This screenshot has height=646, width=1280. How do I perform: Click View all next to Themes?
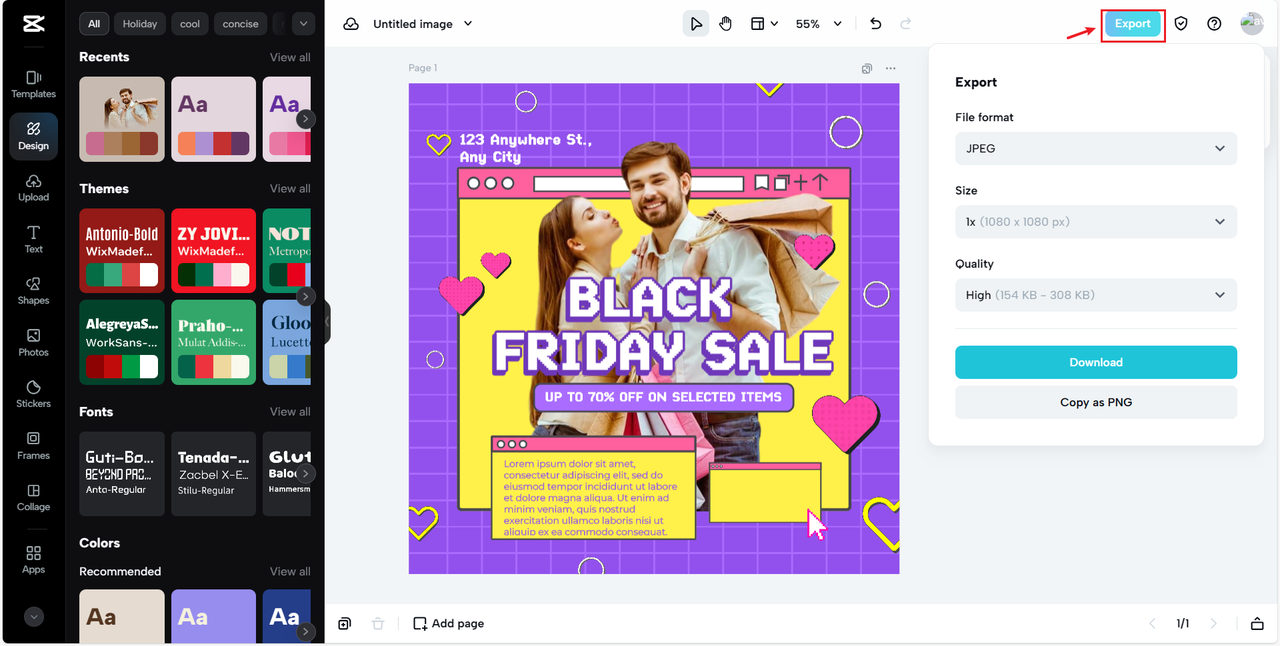(290, 188)
